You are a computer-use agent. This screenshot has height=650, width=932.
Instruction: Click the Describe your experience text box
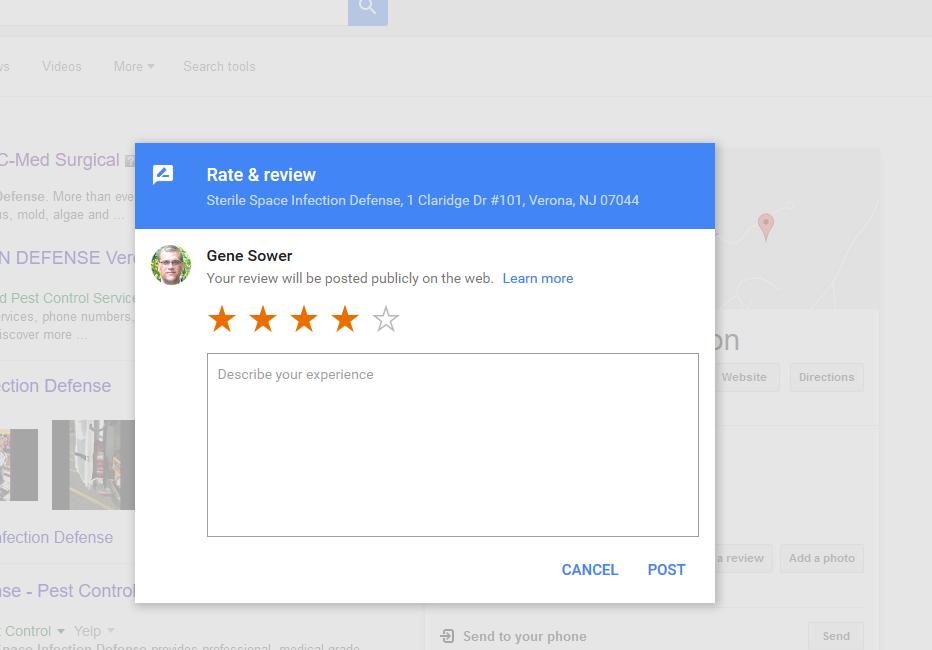(452, 445)
